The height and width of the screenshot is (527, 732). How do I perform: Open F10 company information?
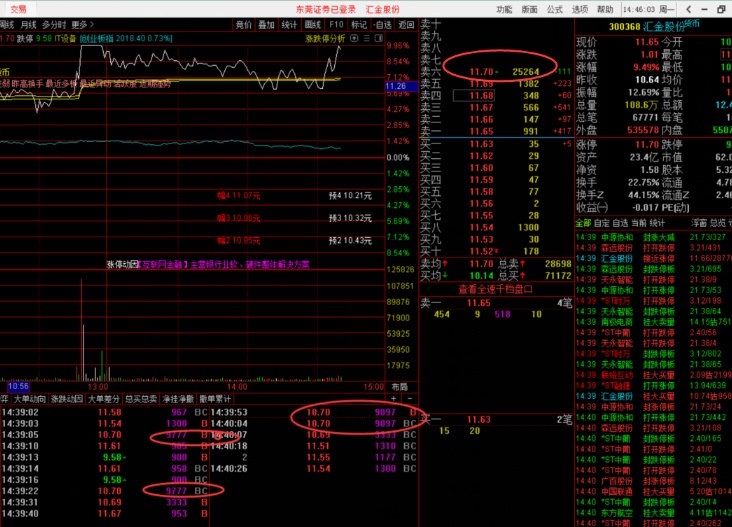point(336,25)
